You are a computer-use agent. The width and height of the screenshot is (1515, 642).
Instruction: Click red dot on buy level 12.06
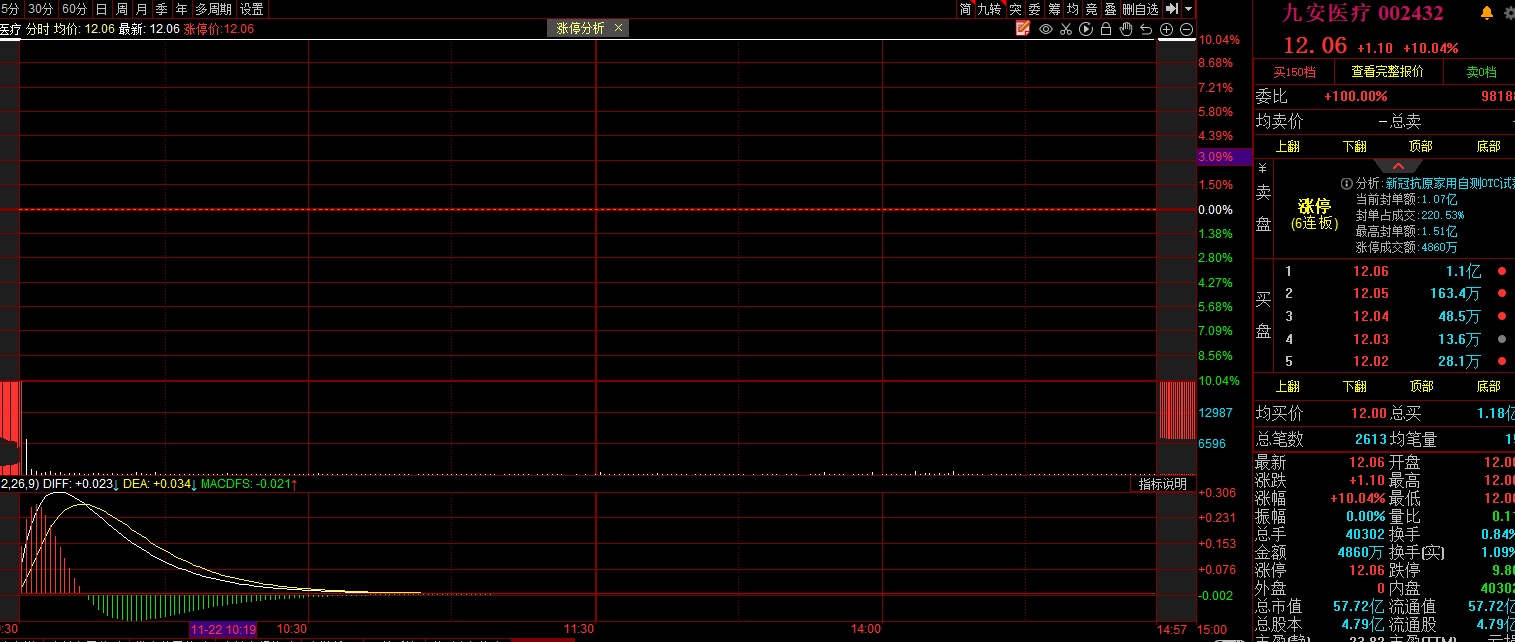[x=1501, y=271]
